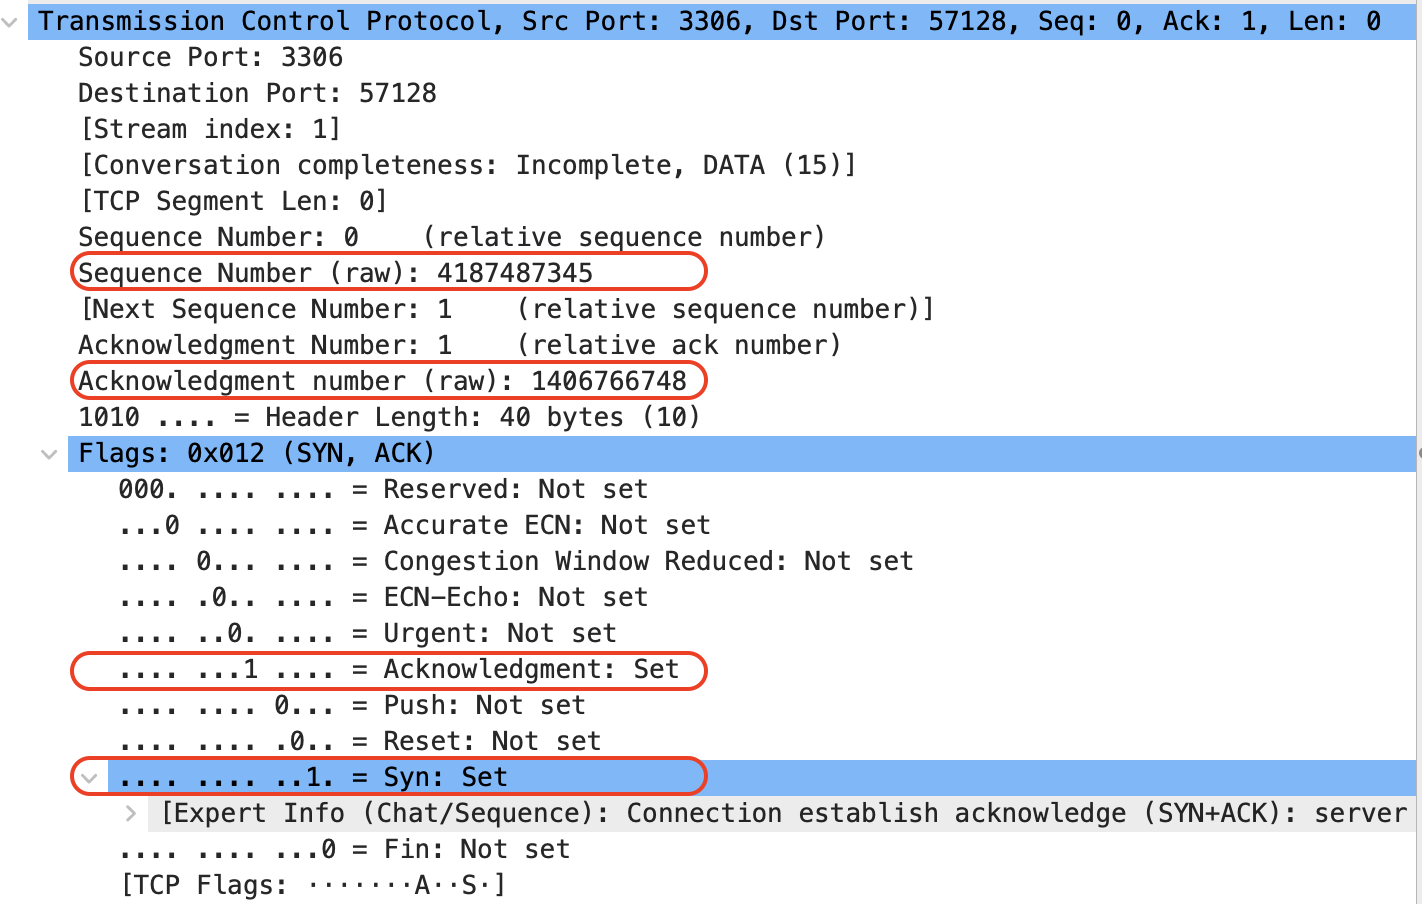1422x904 pixels.
Task: Select the Syn: Set flag text
Action: point(445,777)
